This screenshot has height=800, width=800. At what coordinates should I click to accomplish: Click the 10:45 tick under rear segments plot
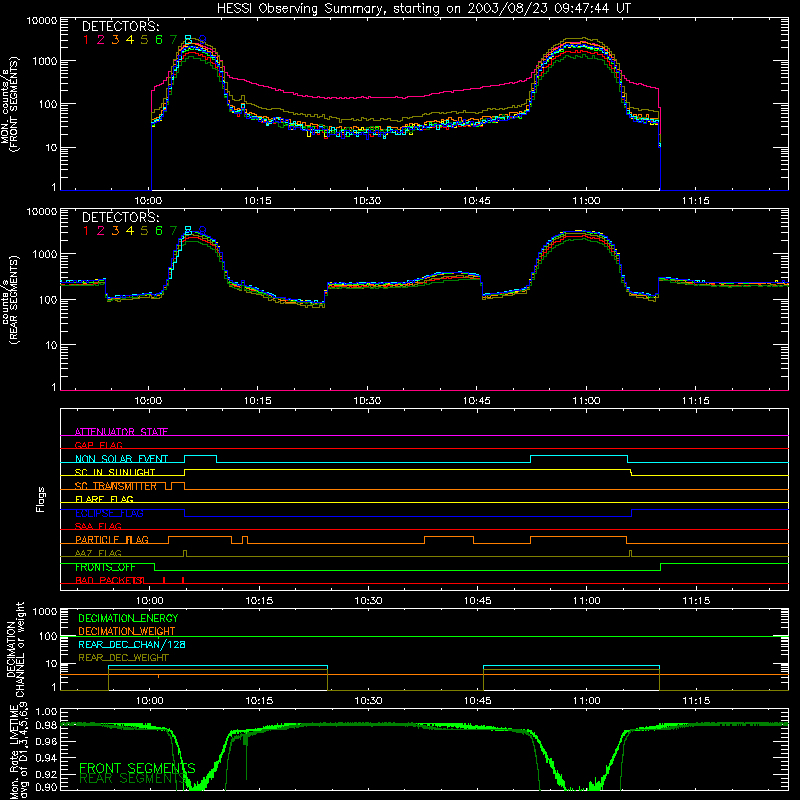coord(477,401)
